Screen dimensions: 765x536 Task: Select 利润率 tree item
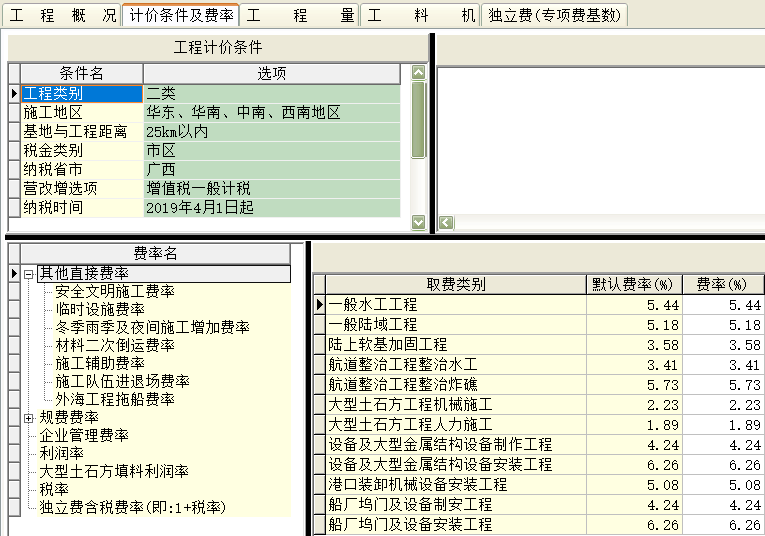tap(62, 453)
